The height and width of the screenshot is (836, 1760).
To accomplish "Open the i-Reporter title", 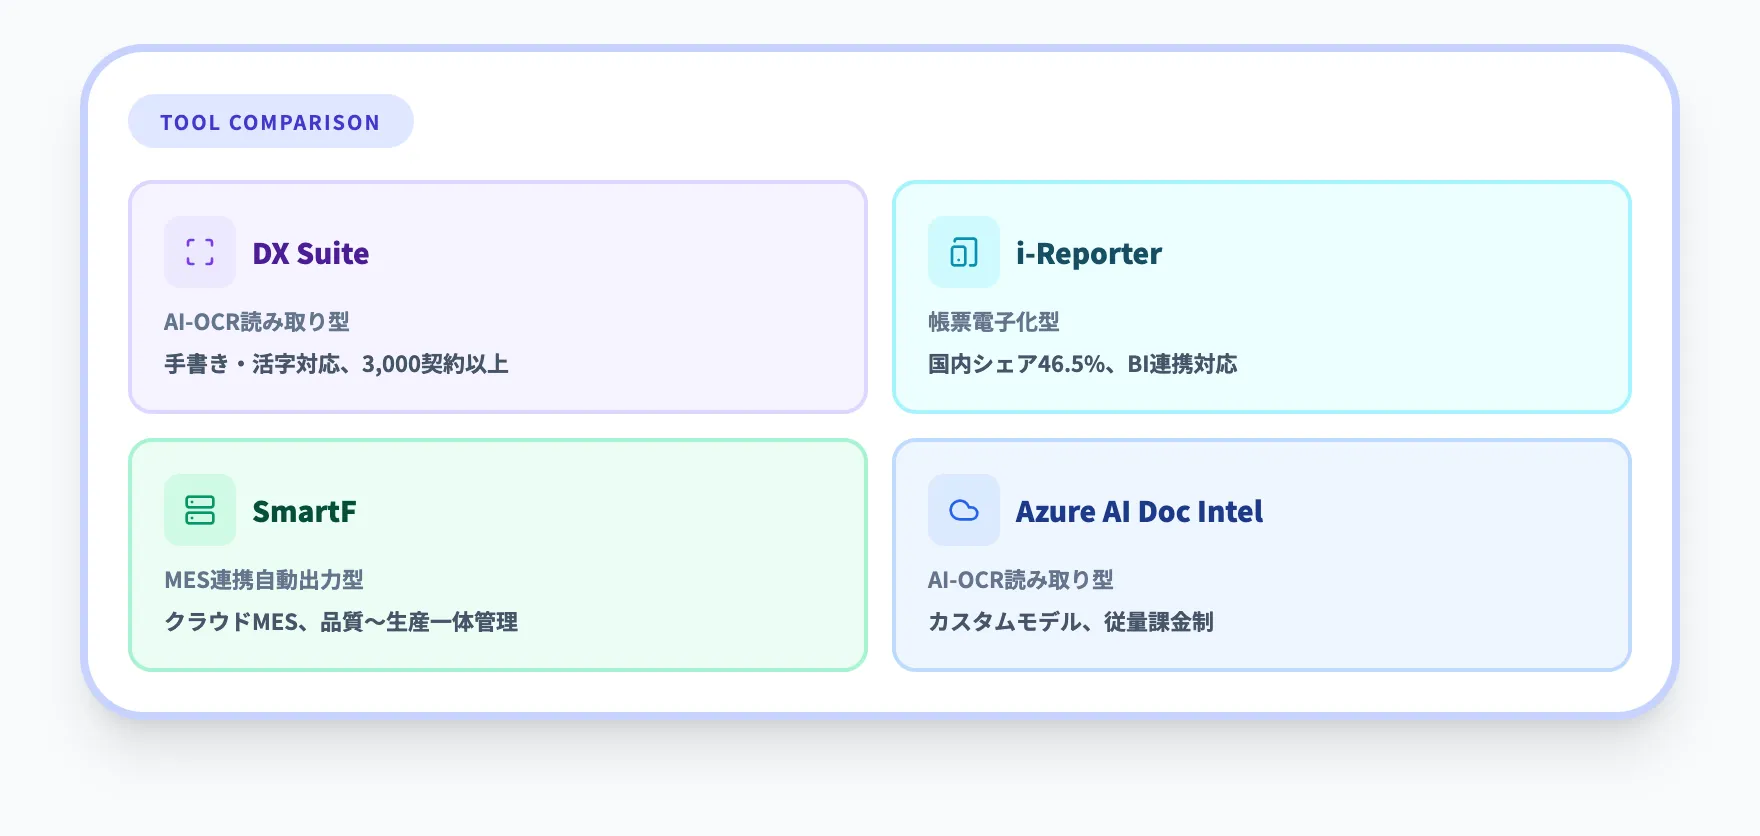I will 1088,254.
